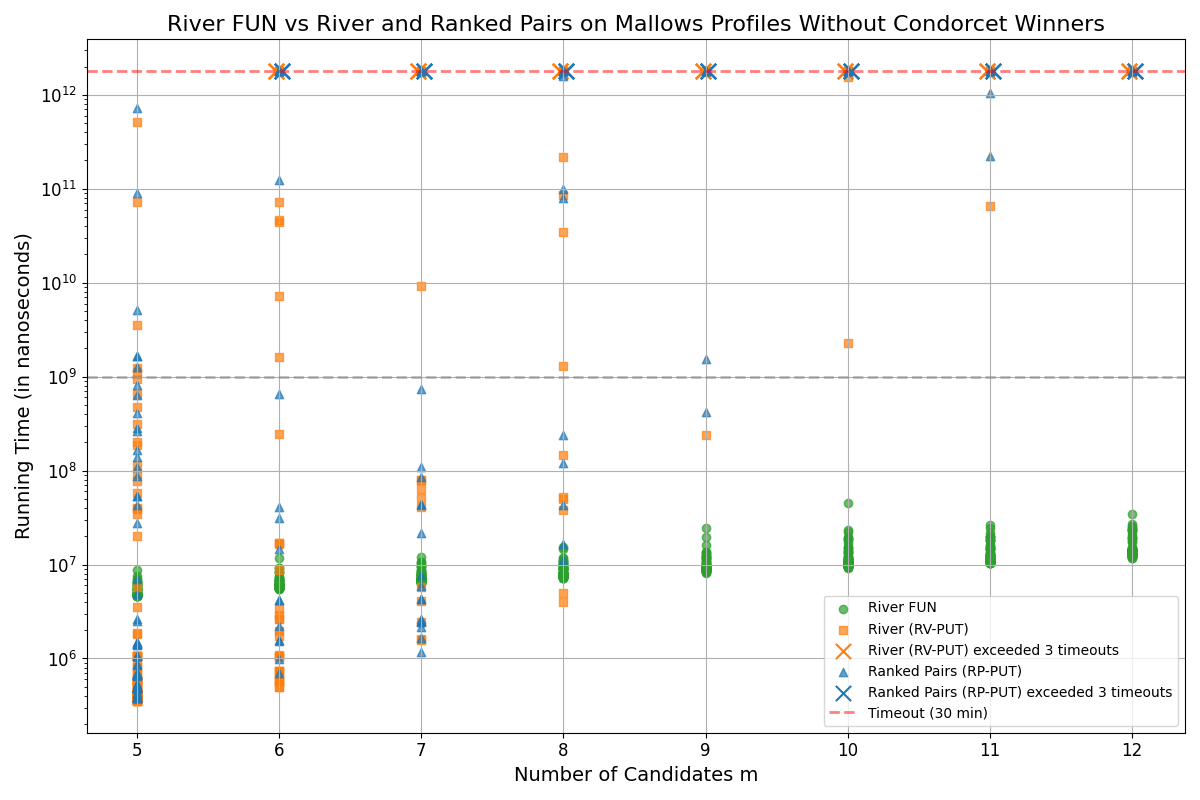
Task: Click the blue X timeout legend marker
Action: 843,692
